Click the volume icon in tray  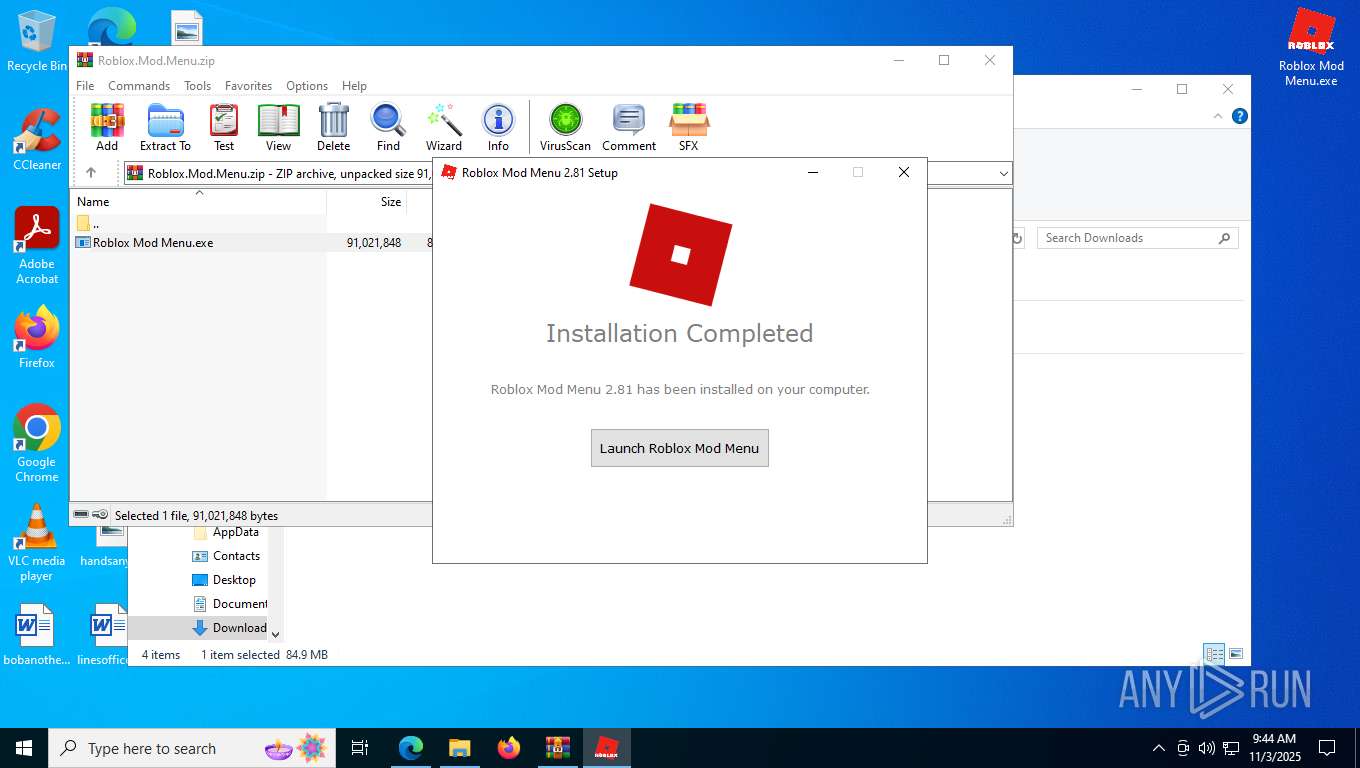point(1206,748)
